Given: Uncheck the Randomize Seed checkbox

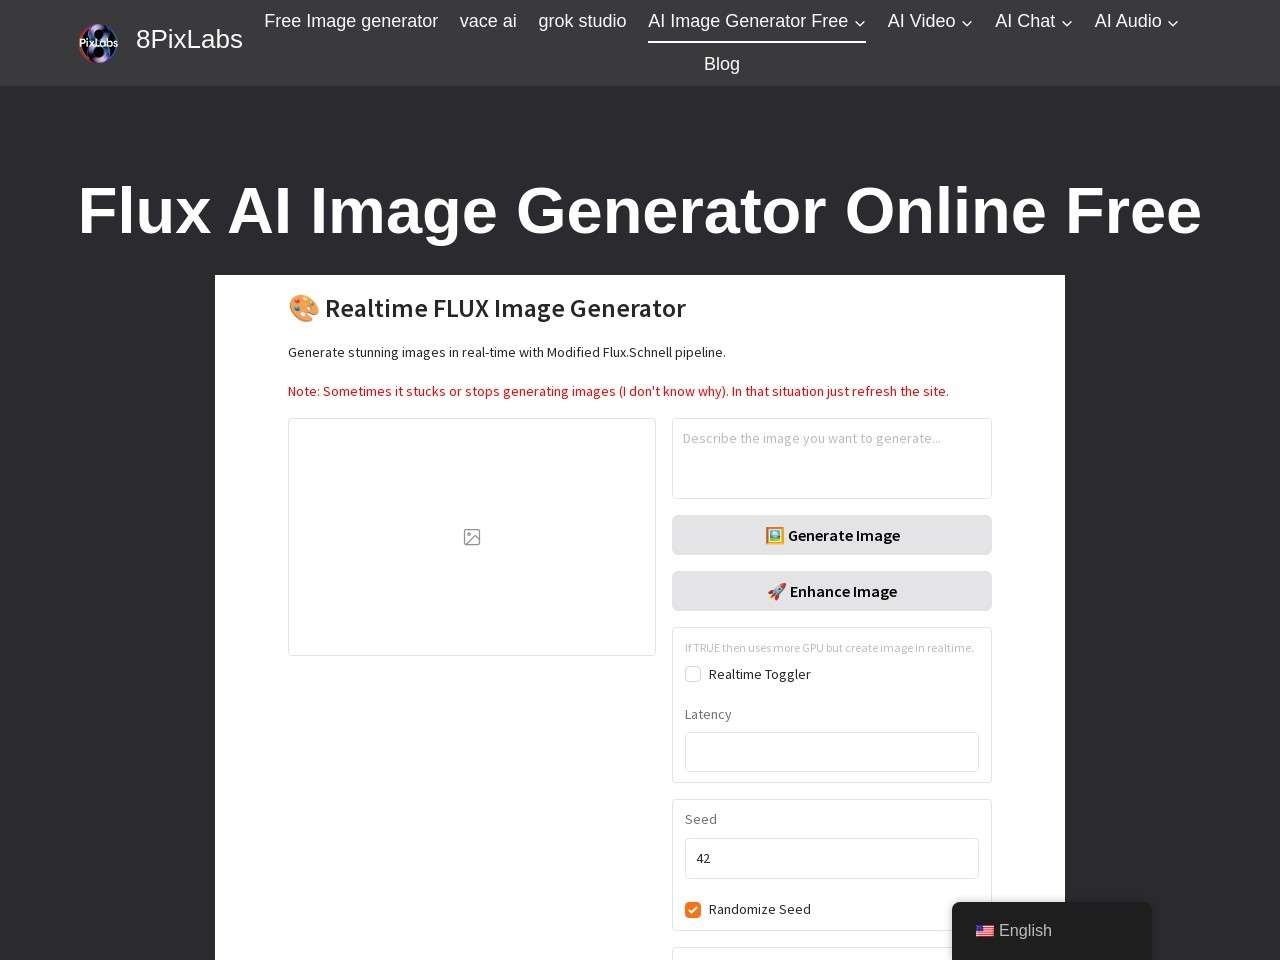Looking at the screenshot, I should pyautogui.click(x=693, y=909).
